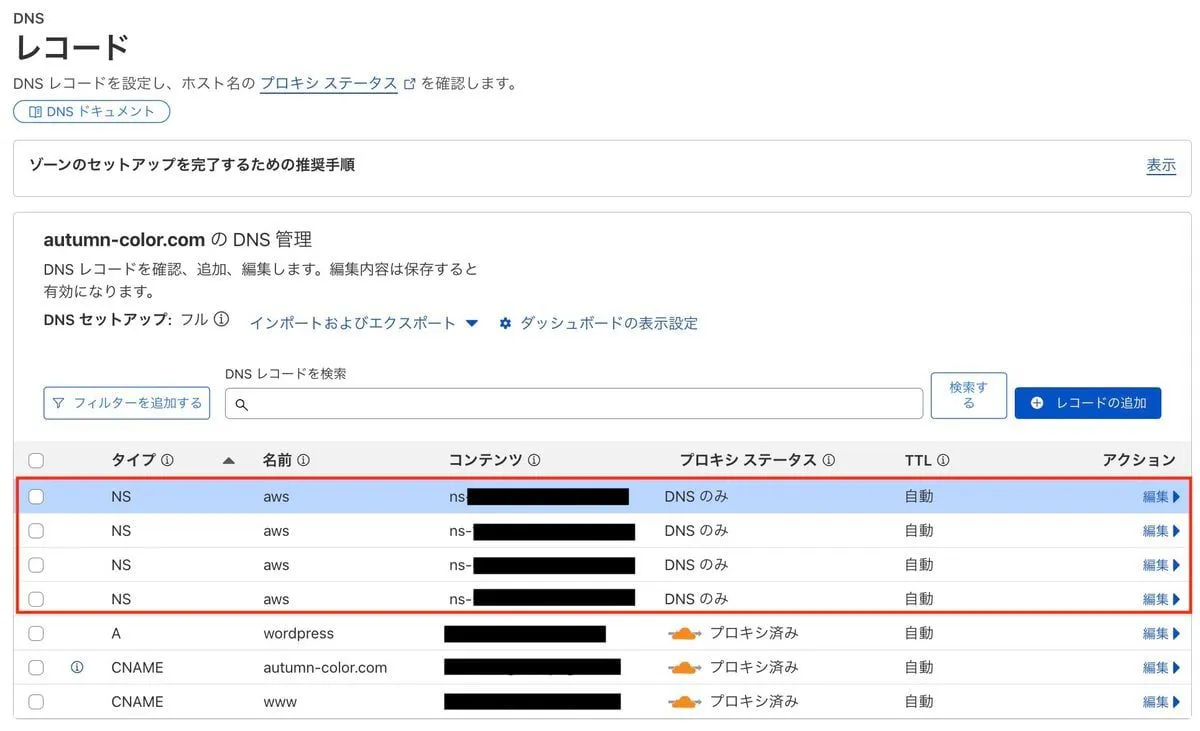Viewport: 1200px width, 731px height.
Task: Check the box for the wordpress A record
Action: point(36,633)
